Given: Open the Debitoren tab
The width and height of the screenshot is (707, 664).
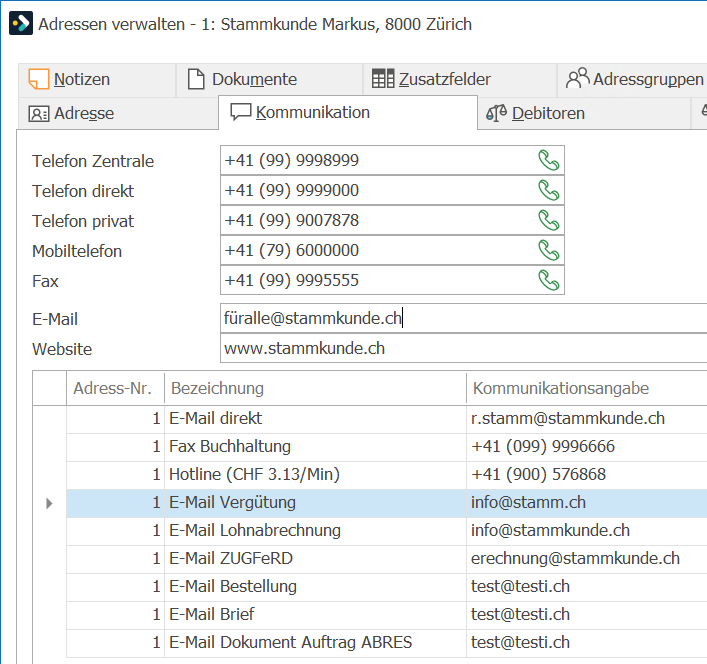Looking at the screenshot, I should click(x=584, y=114).
